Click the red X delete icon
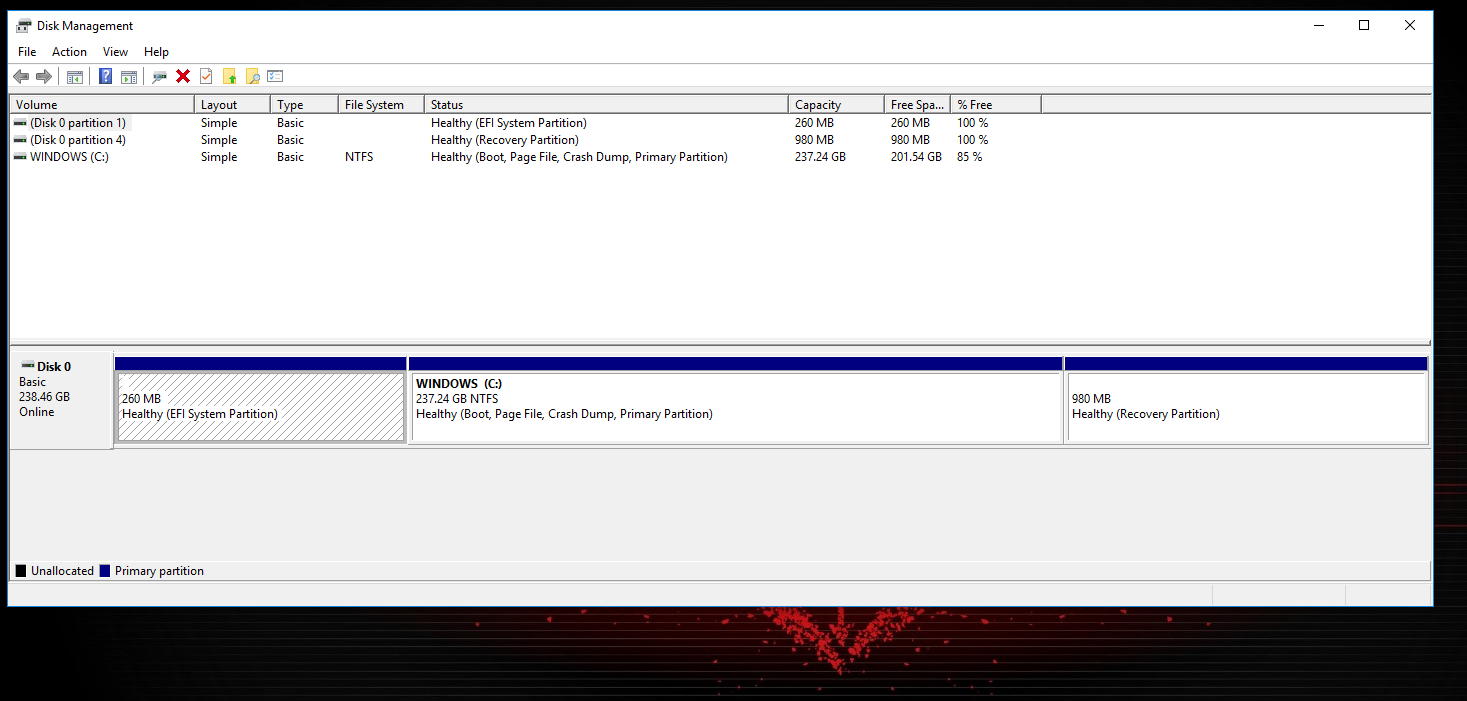 (x=183, y=76)
